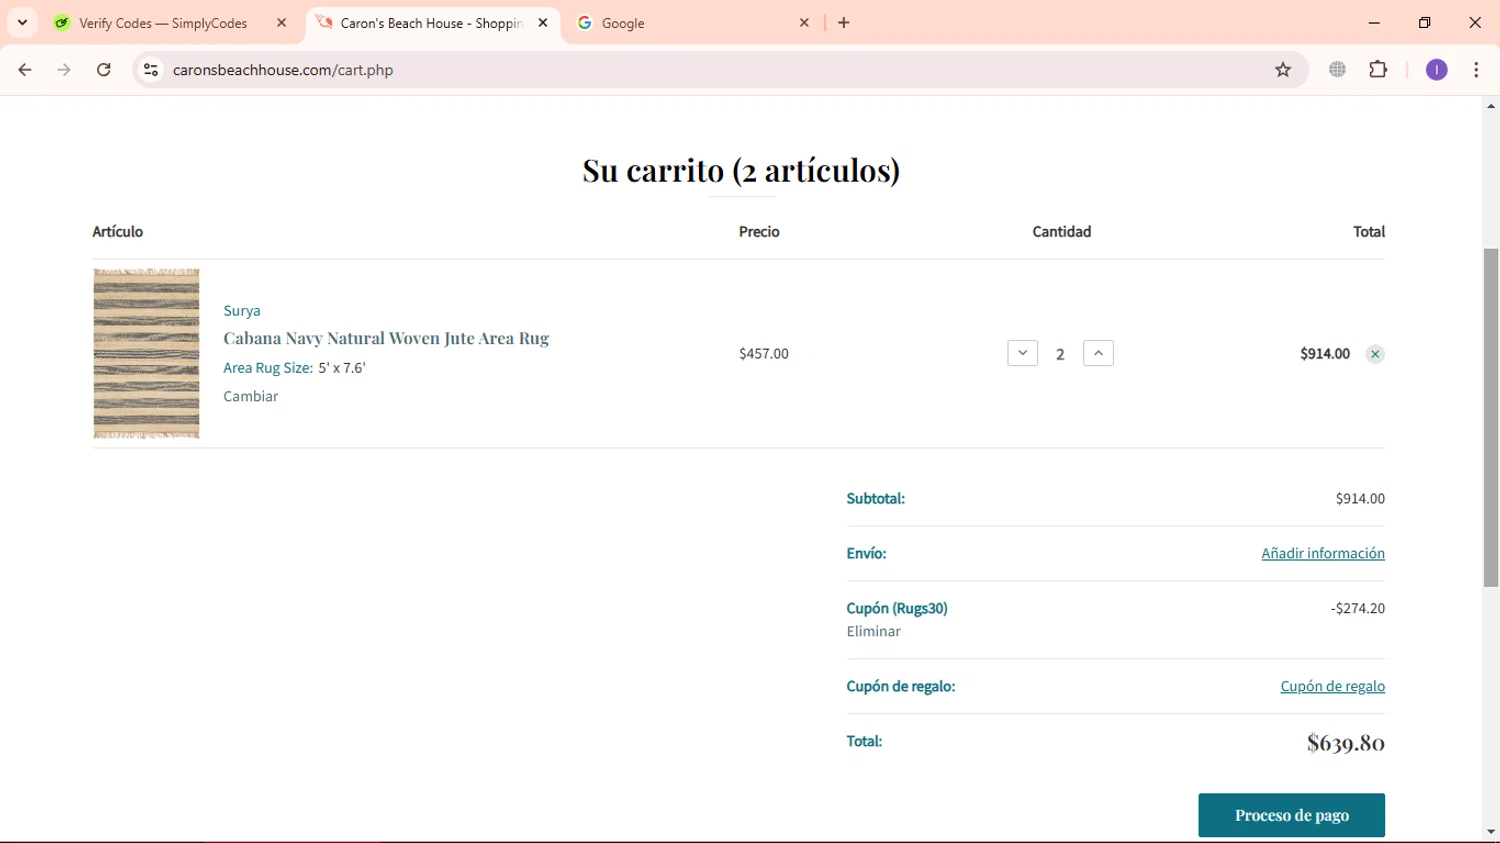Click the Envío: label
Screen dimensions: 1500x843
coord(866,553)
